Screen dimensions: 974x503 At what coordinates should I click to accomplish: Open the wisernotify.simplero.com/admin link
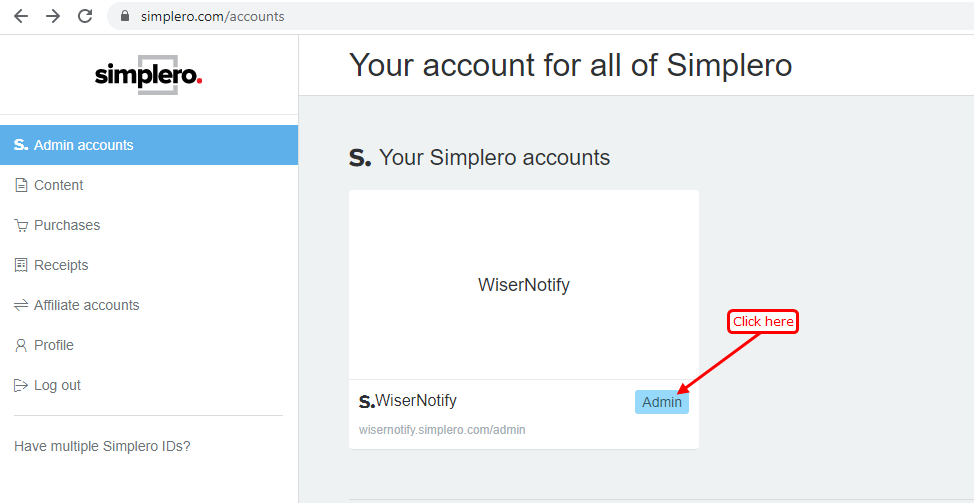(x=442, y=430)
